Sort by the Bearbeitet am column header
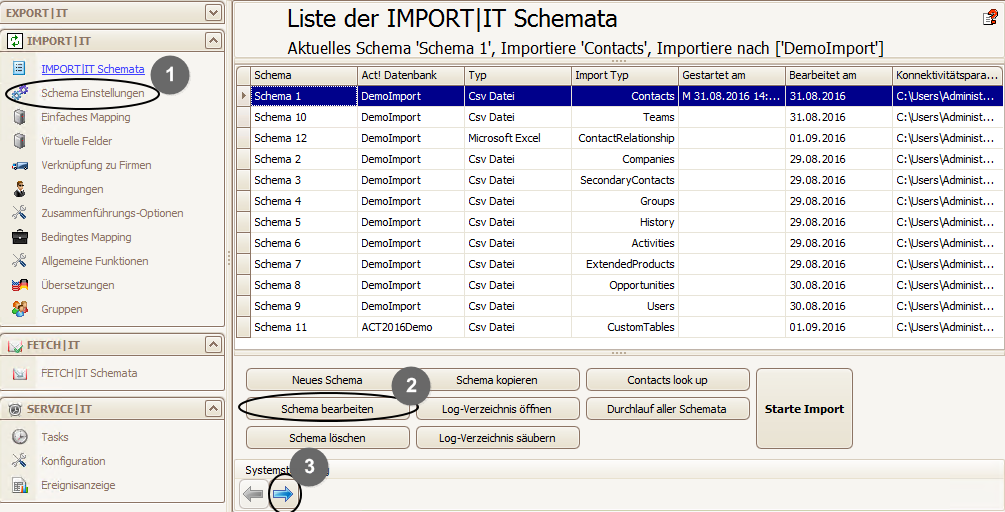The height and width of the screenshot is (512, 1005). point(839,75)
